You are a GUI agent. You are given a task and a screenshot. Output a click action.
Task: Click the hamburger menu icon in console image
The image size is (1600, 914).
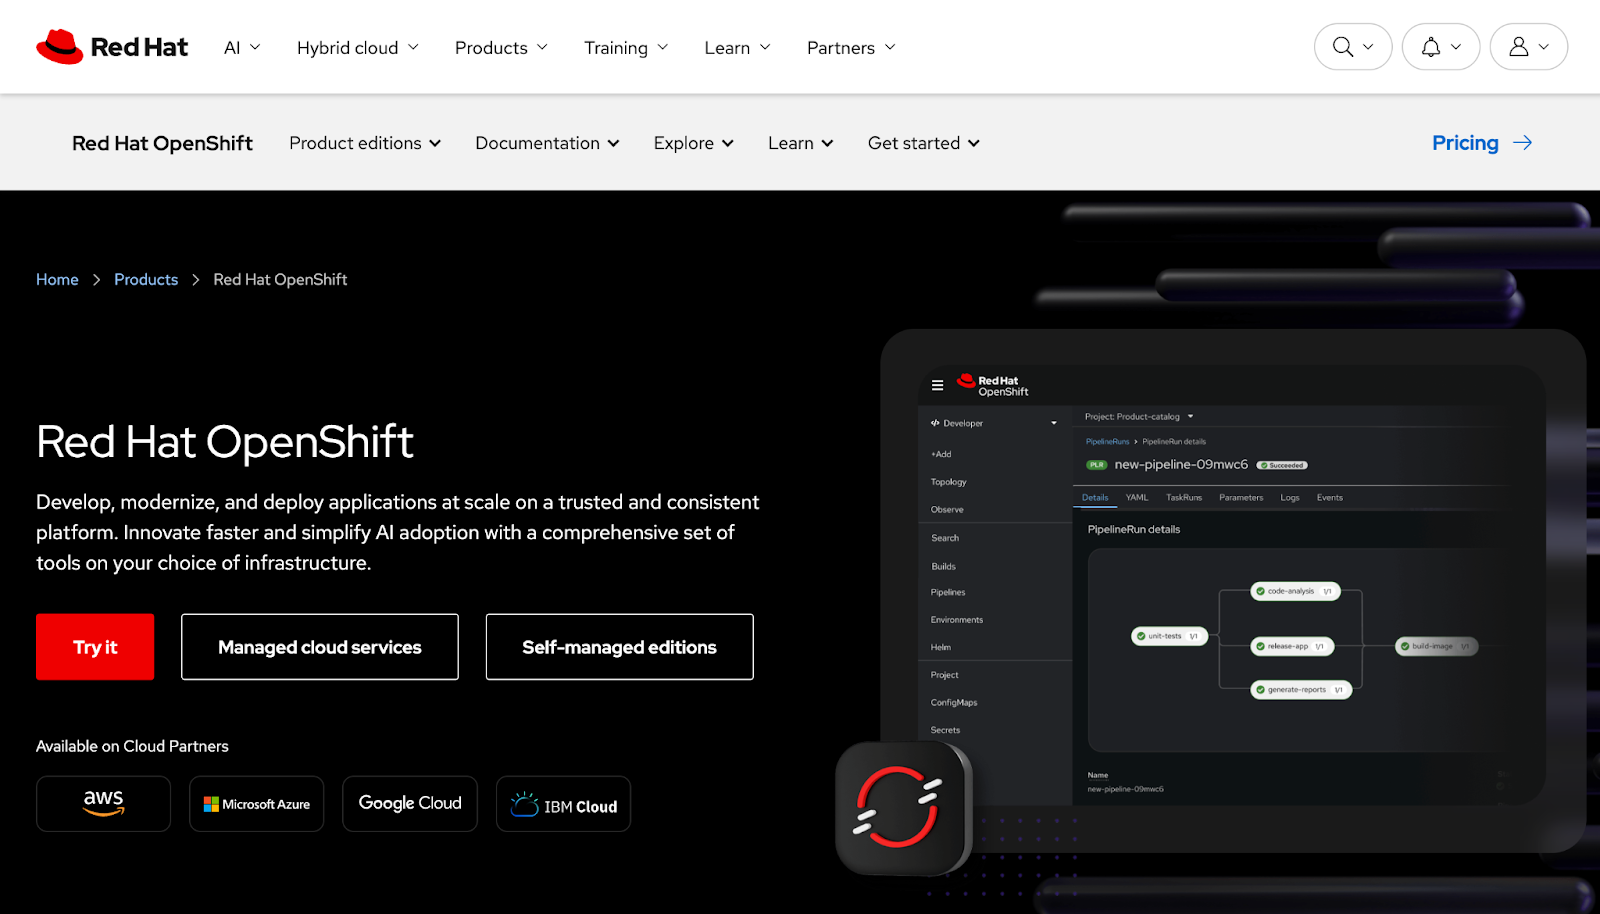pos(937,385)
